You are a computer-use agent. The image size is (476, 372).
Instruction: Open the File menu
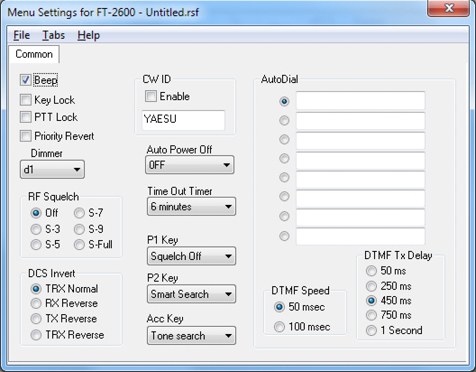coord(22,35)
